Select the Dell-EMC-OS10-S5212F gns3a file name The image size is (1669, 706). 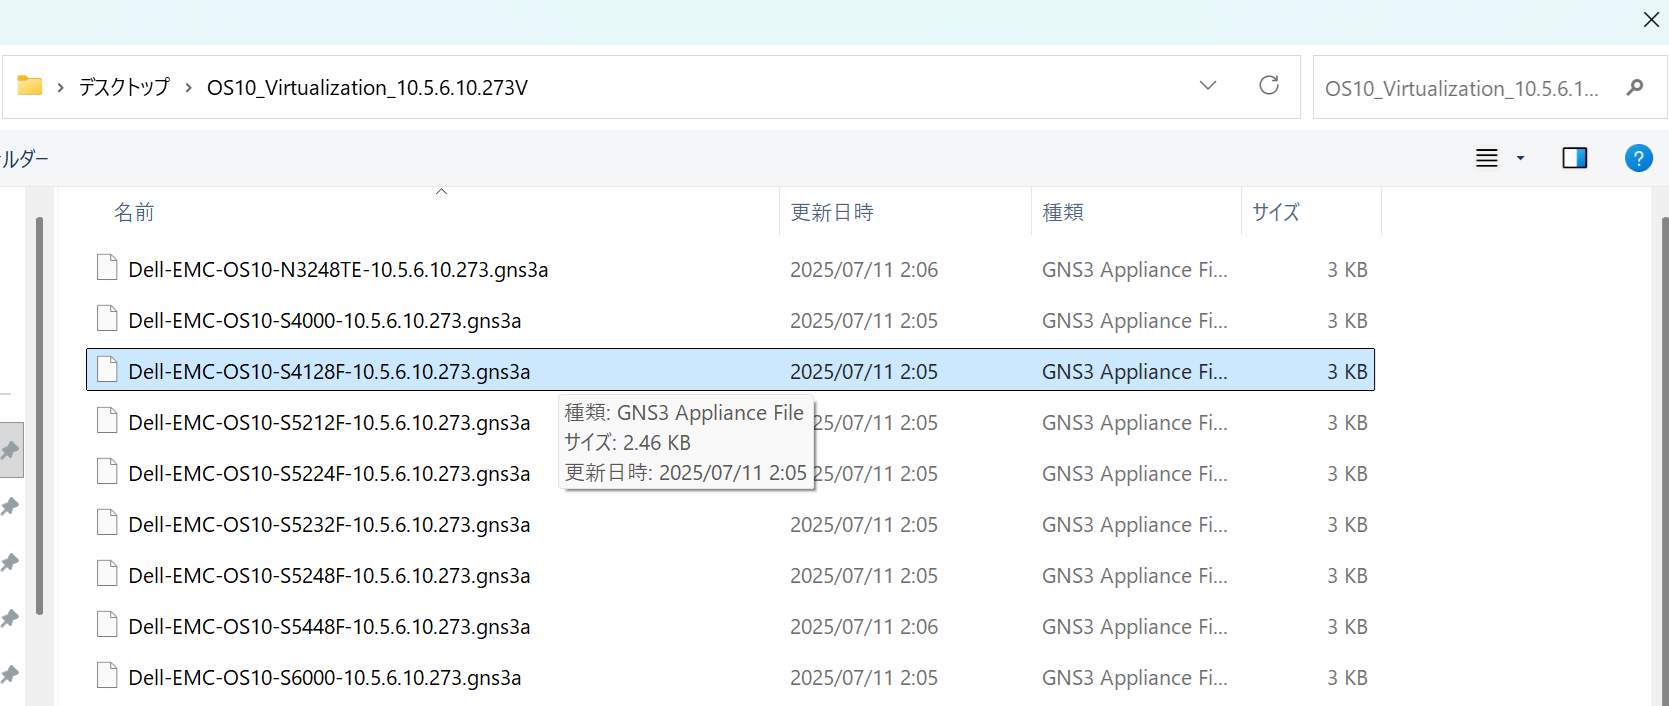click(x=329, y=423)
